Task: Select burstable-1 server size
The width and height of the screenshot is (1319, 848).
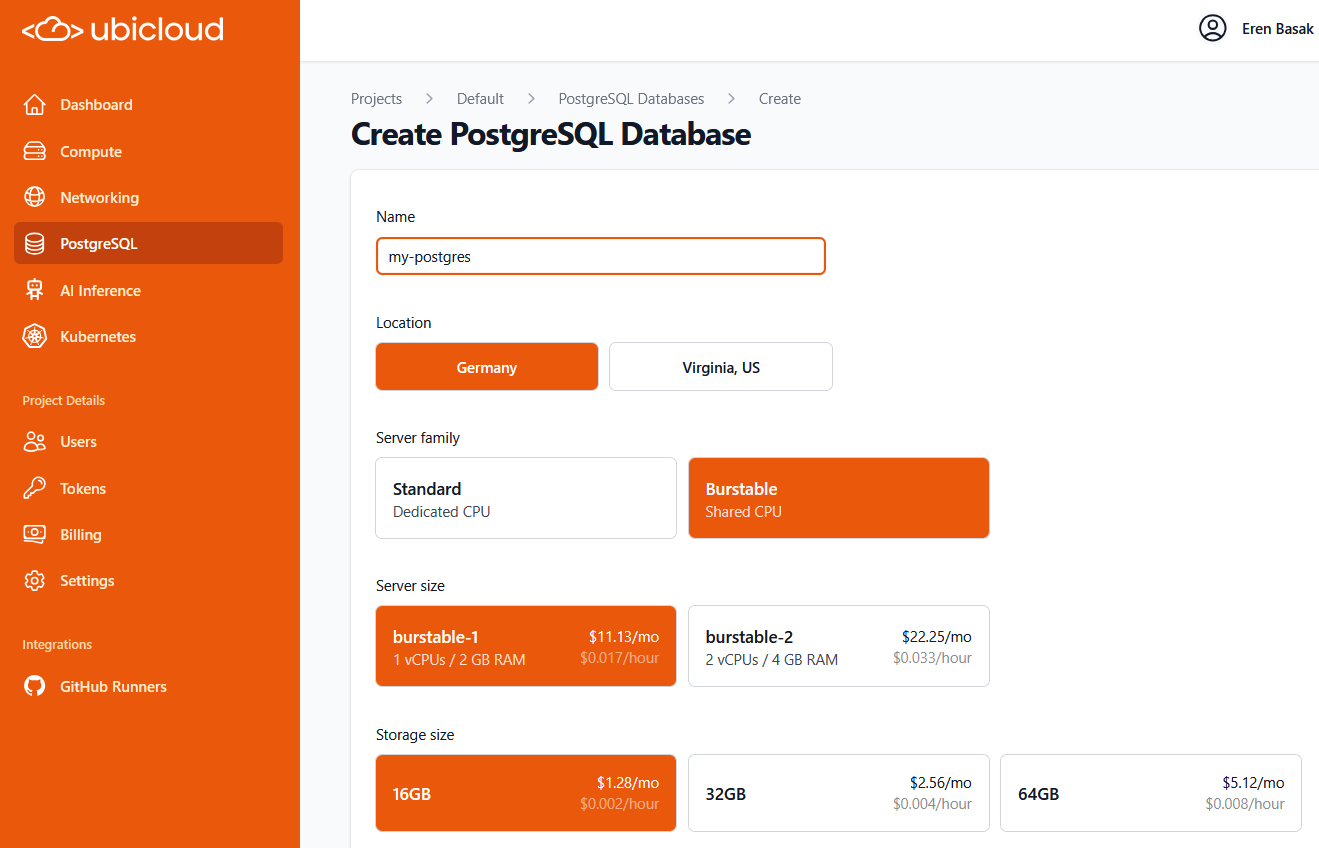Action: click(x=526, y=646)
